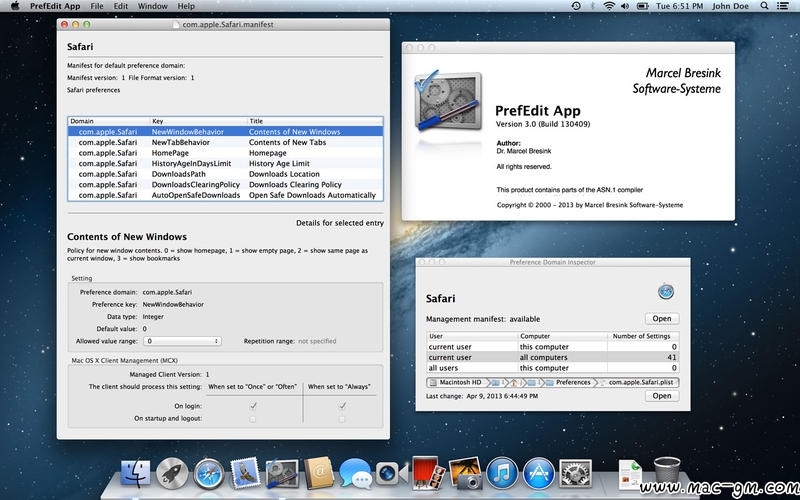The width and height of the screenshot is (800, 500).
Task: Click volume speaker icon in menu bar
Action: point(625,6)
